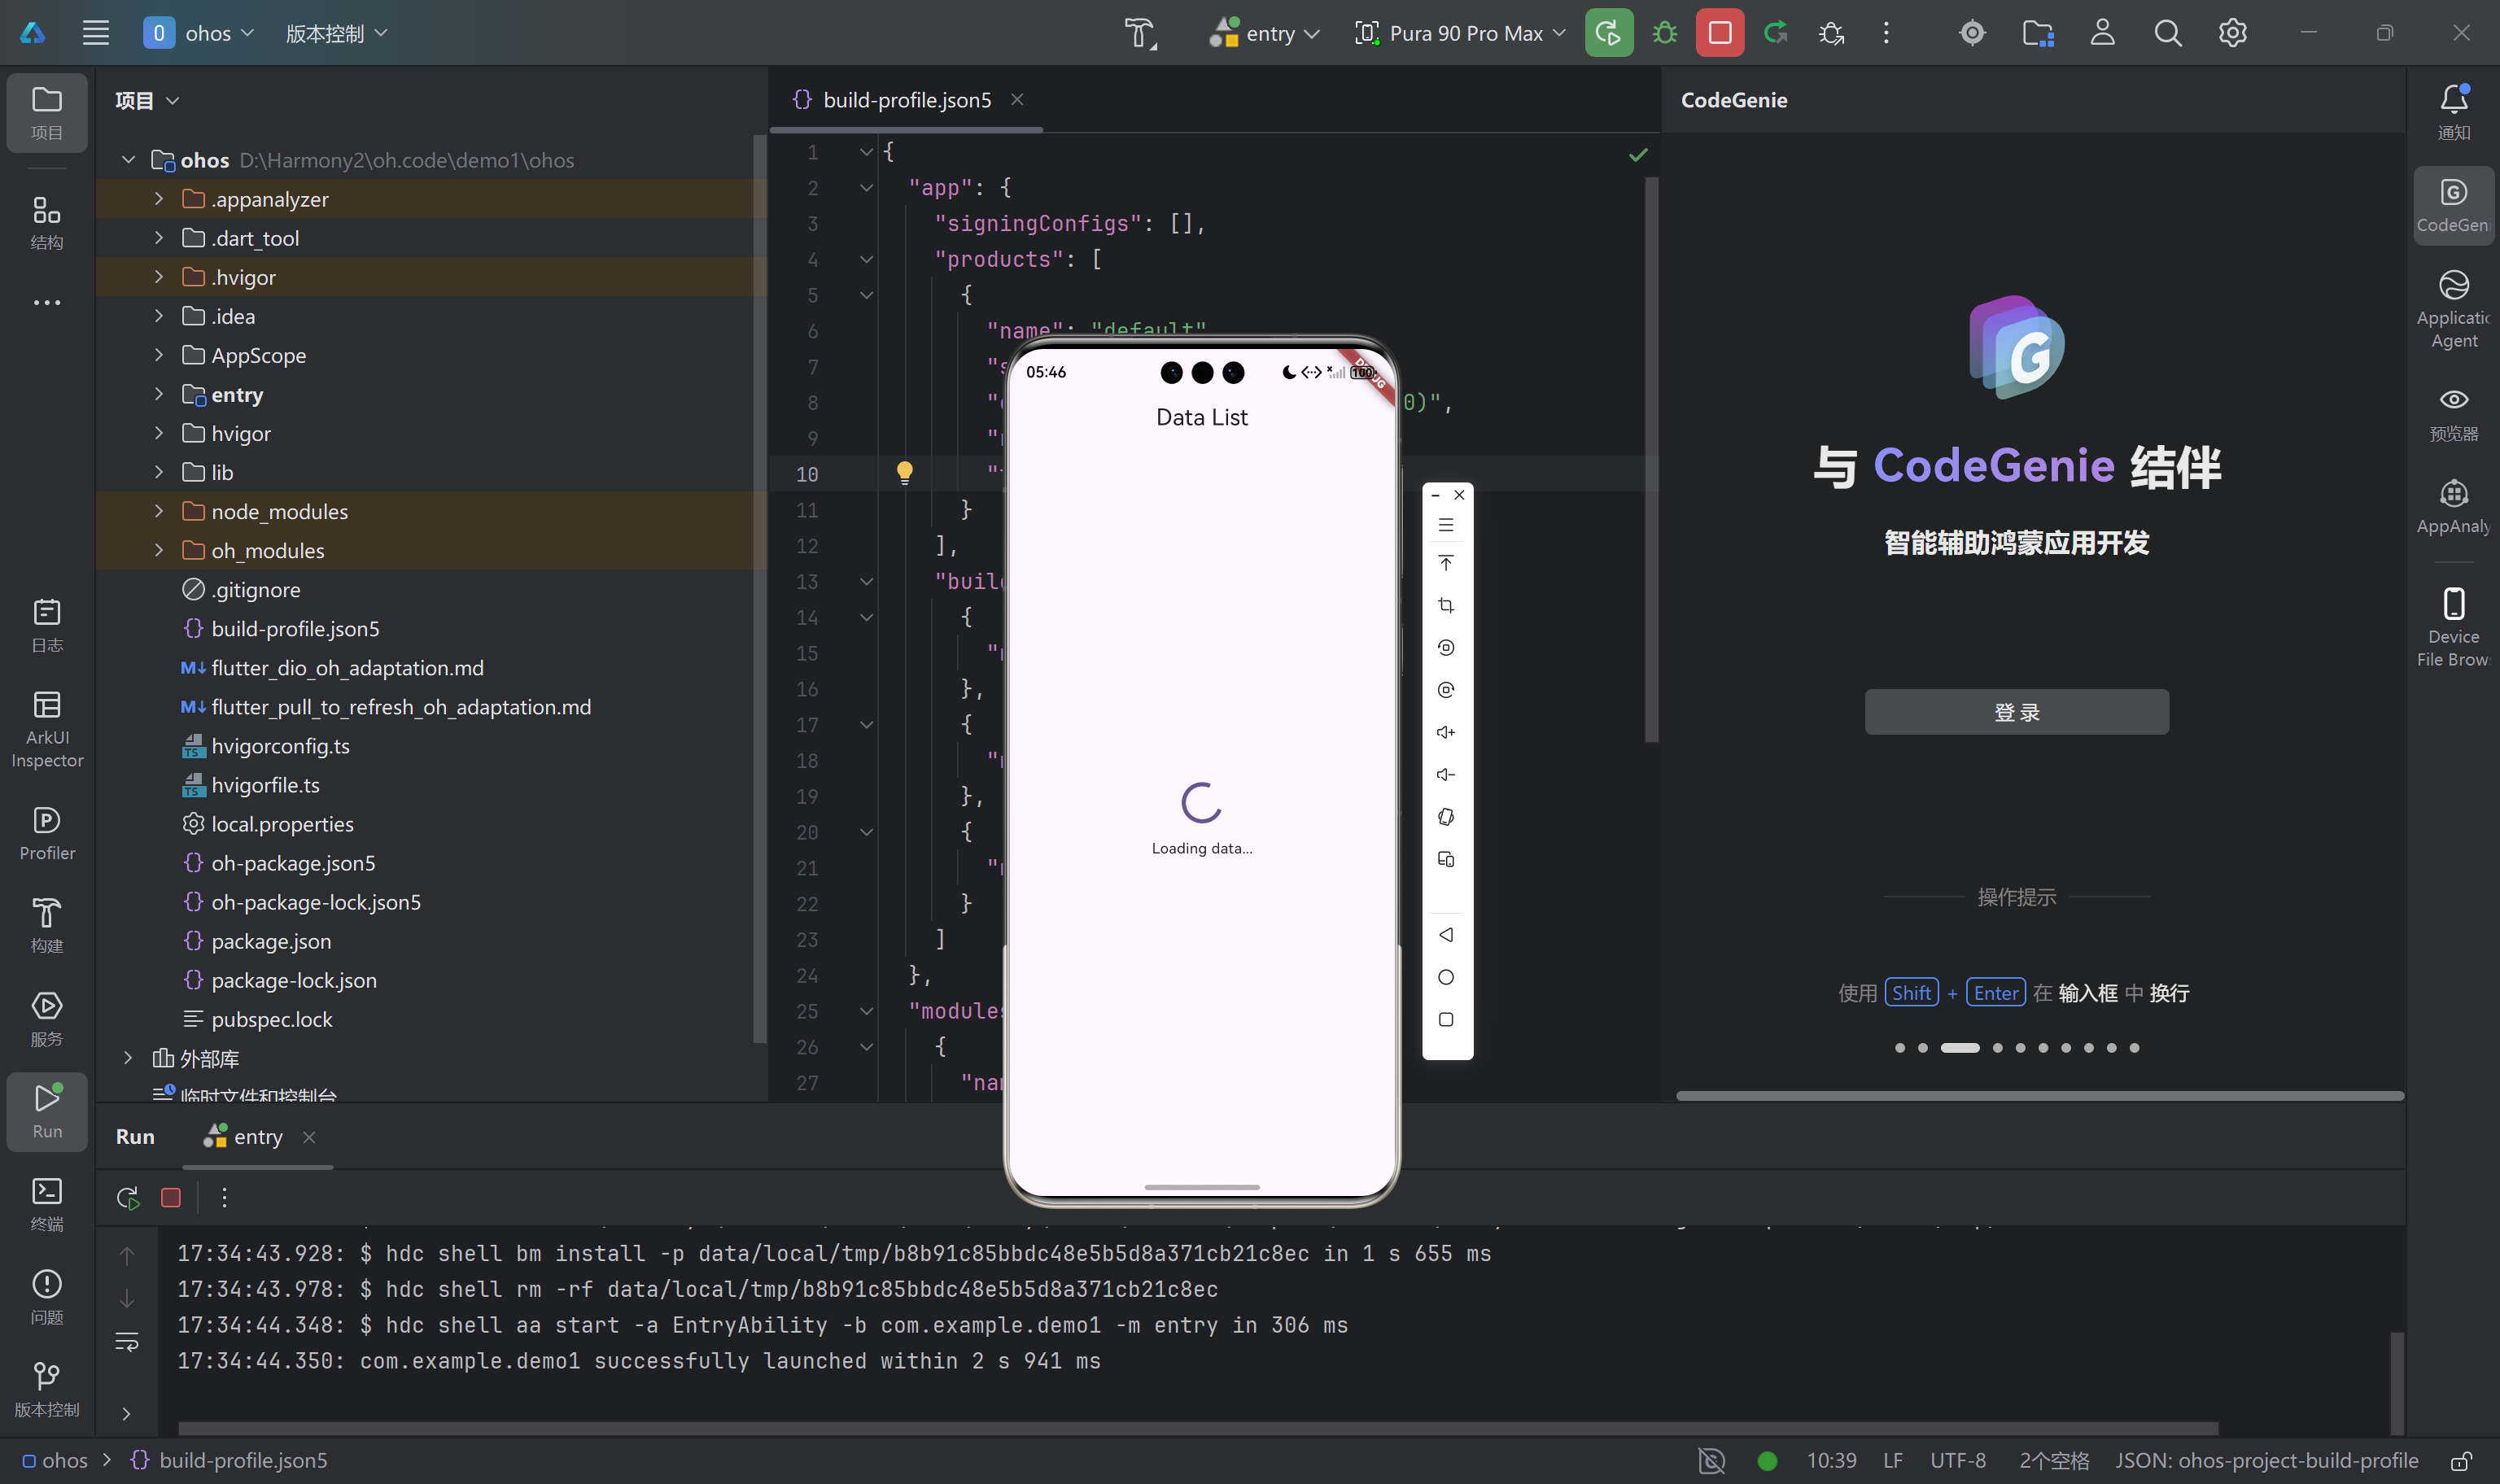Click the green Debug bug icon
Image resolution: width=2500 pixels, height=1484 pixels.
pyautogui.click(x=1664, y=33)
